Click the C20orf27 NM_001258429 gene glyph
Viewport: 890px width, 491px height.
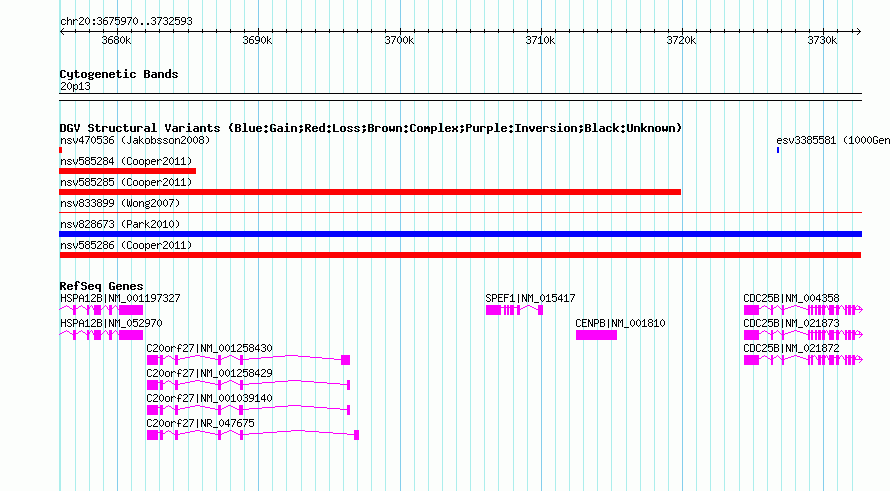(248, 385)
